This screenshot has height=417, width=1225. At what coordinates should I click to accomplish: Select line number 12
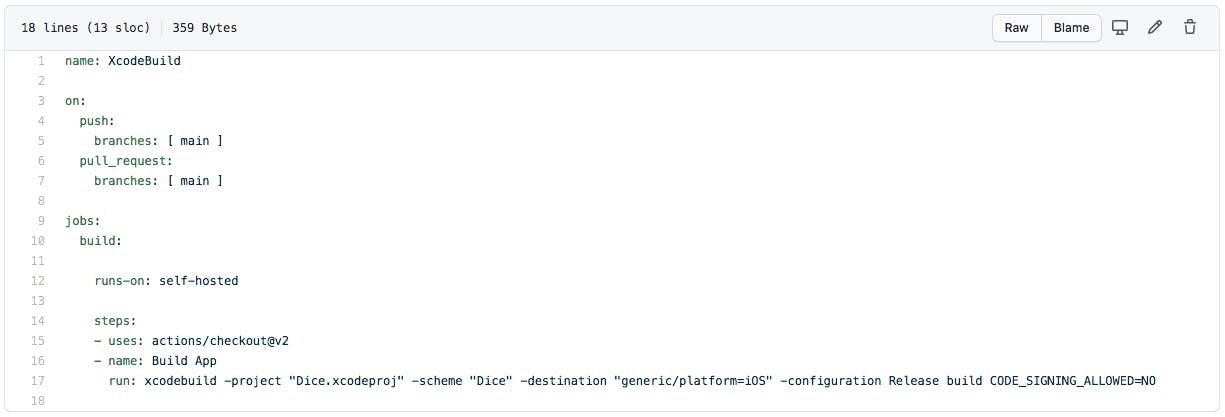[38, 281]
